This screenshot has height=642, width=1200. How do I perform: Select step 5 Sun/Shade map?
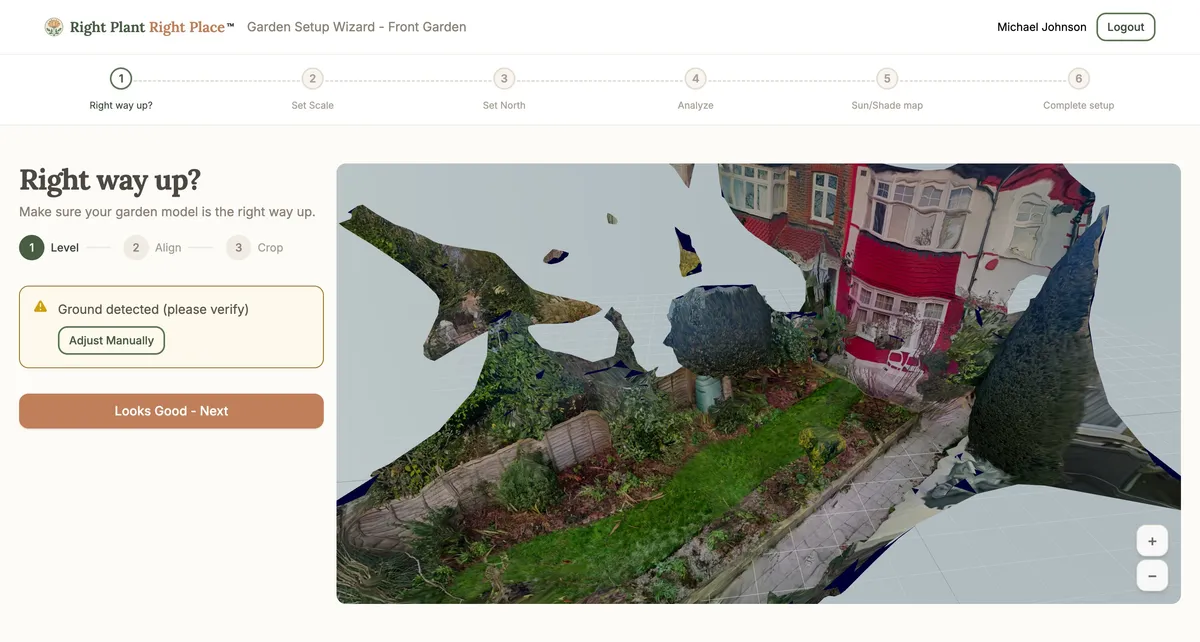887,79
